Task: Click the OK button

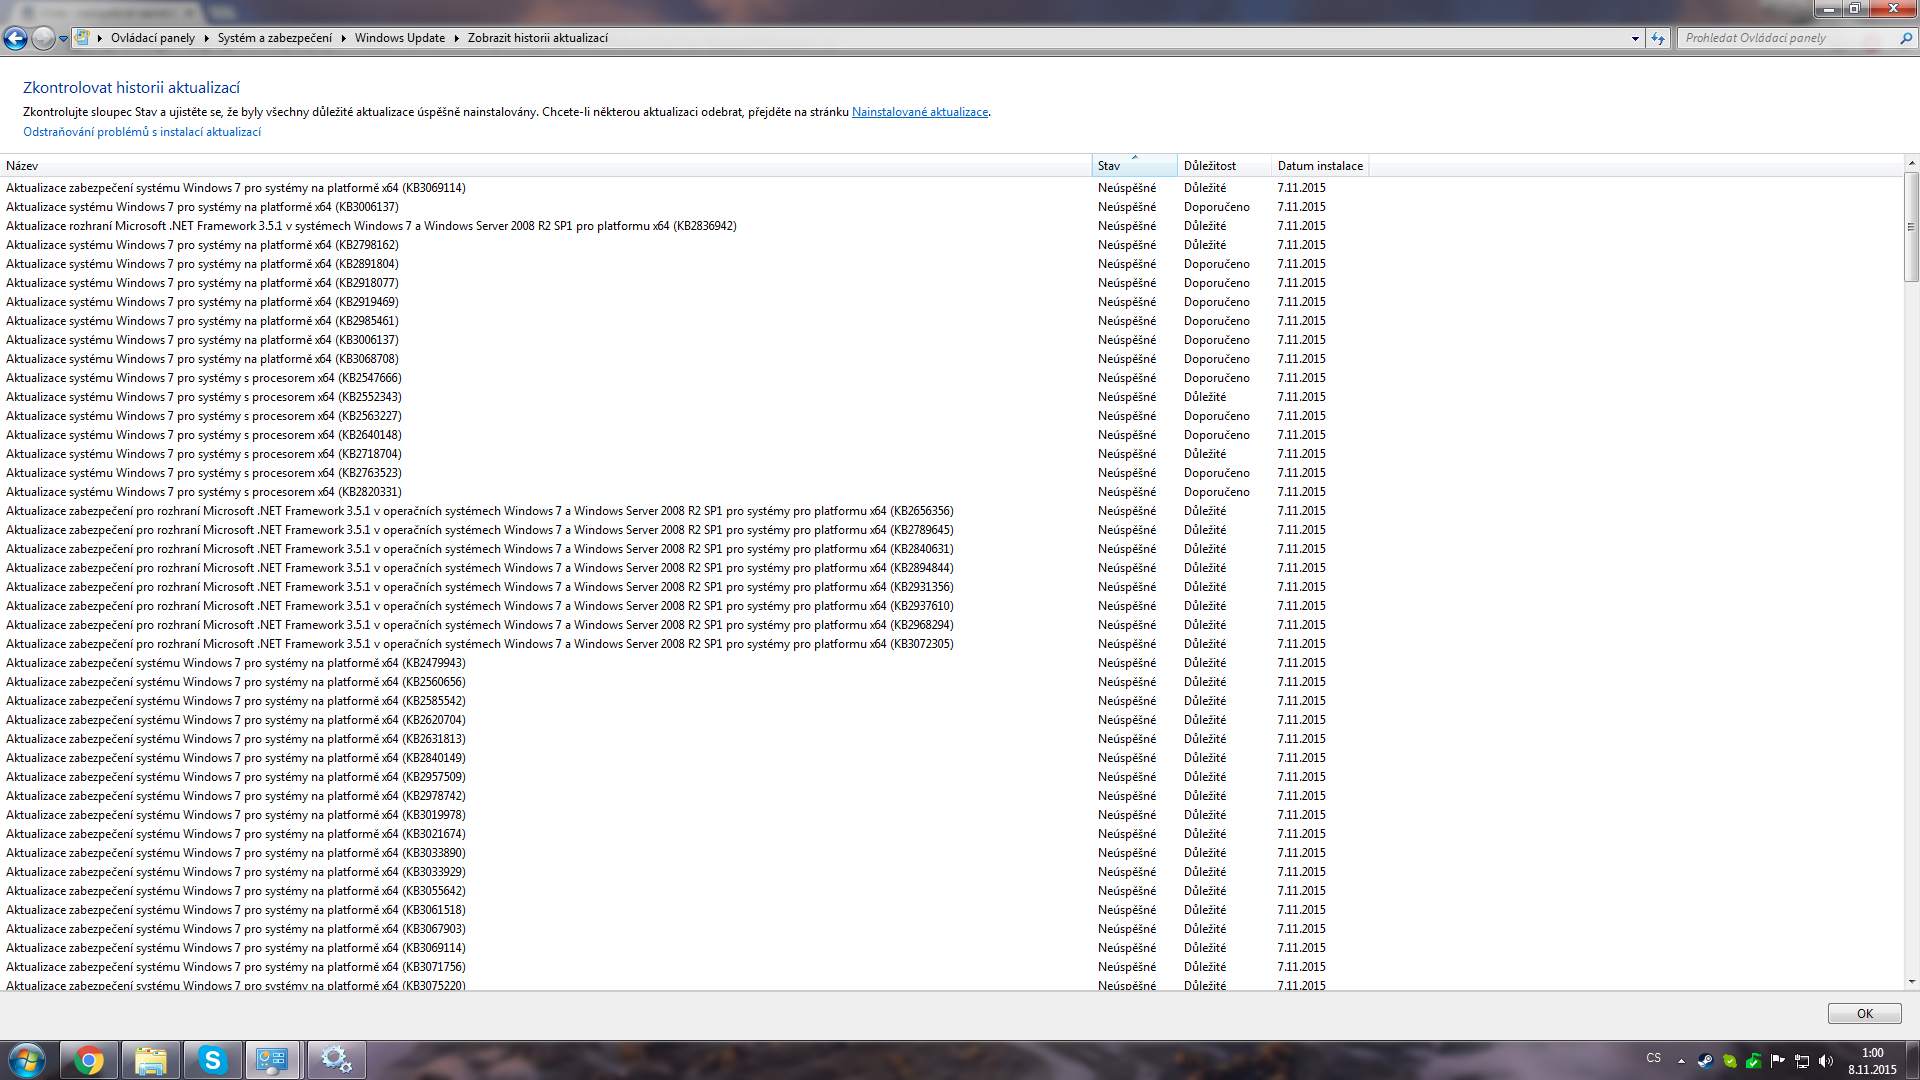Action: point(1864,1013)
